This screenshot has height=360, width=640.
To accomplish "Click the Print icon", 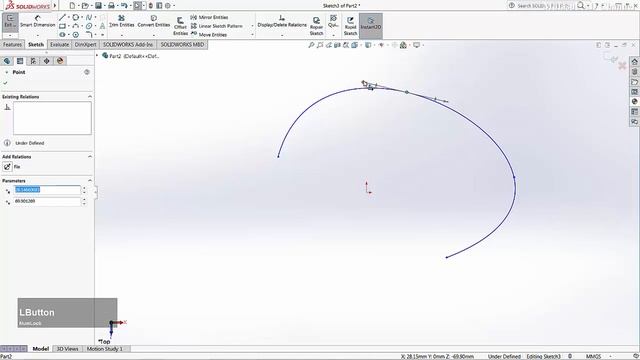I will point(111,6).
